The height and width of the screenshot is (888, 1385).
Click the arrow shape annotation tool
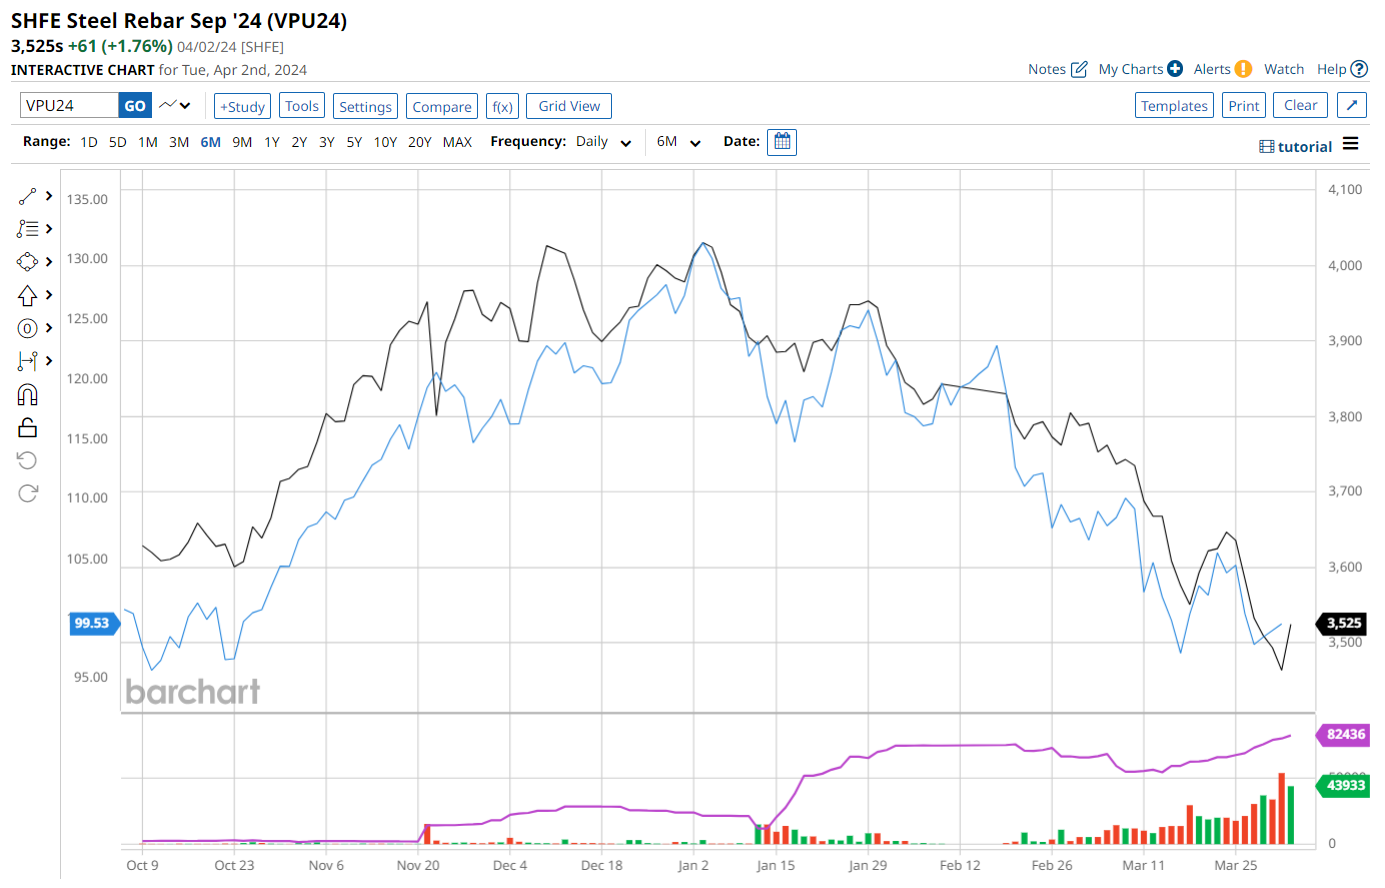(x=27, y=295)
